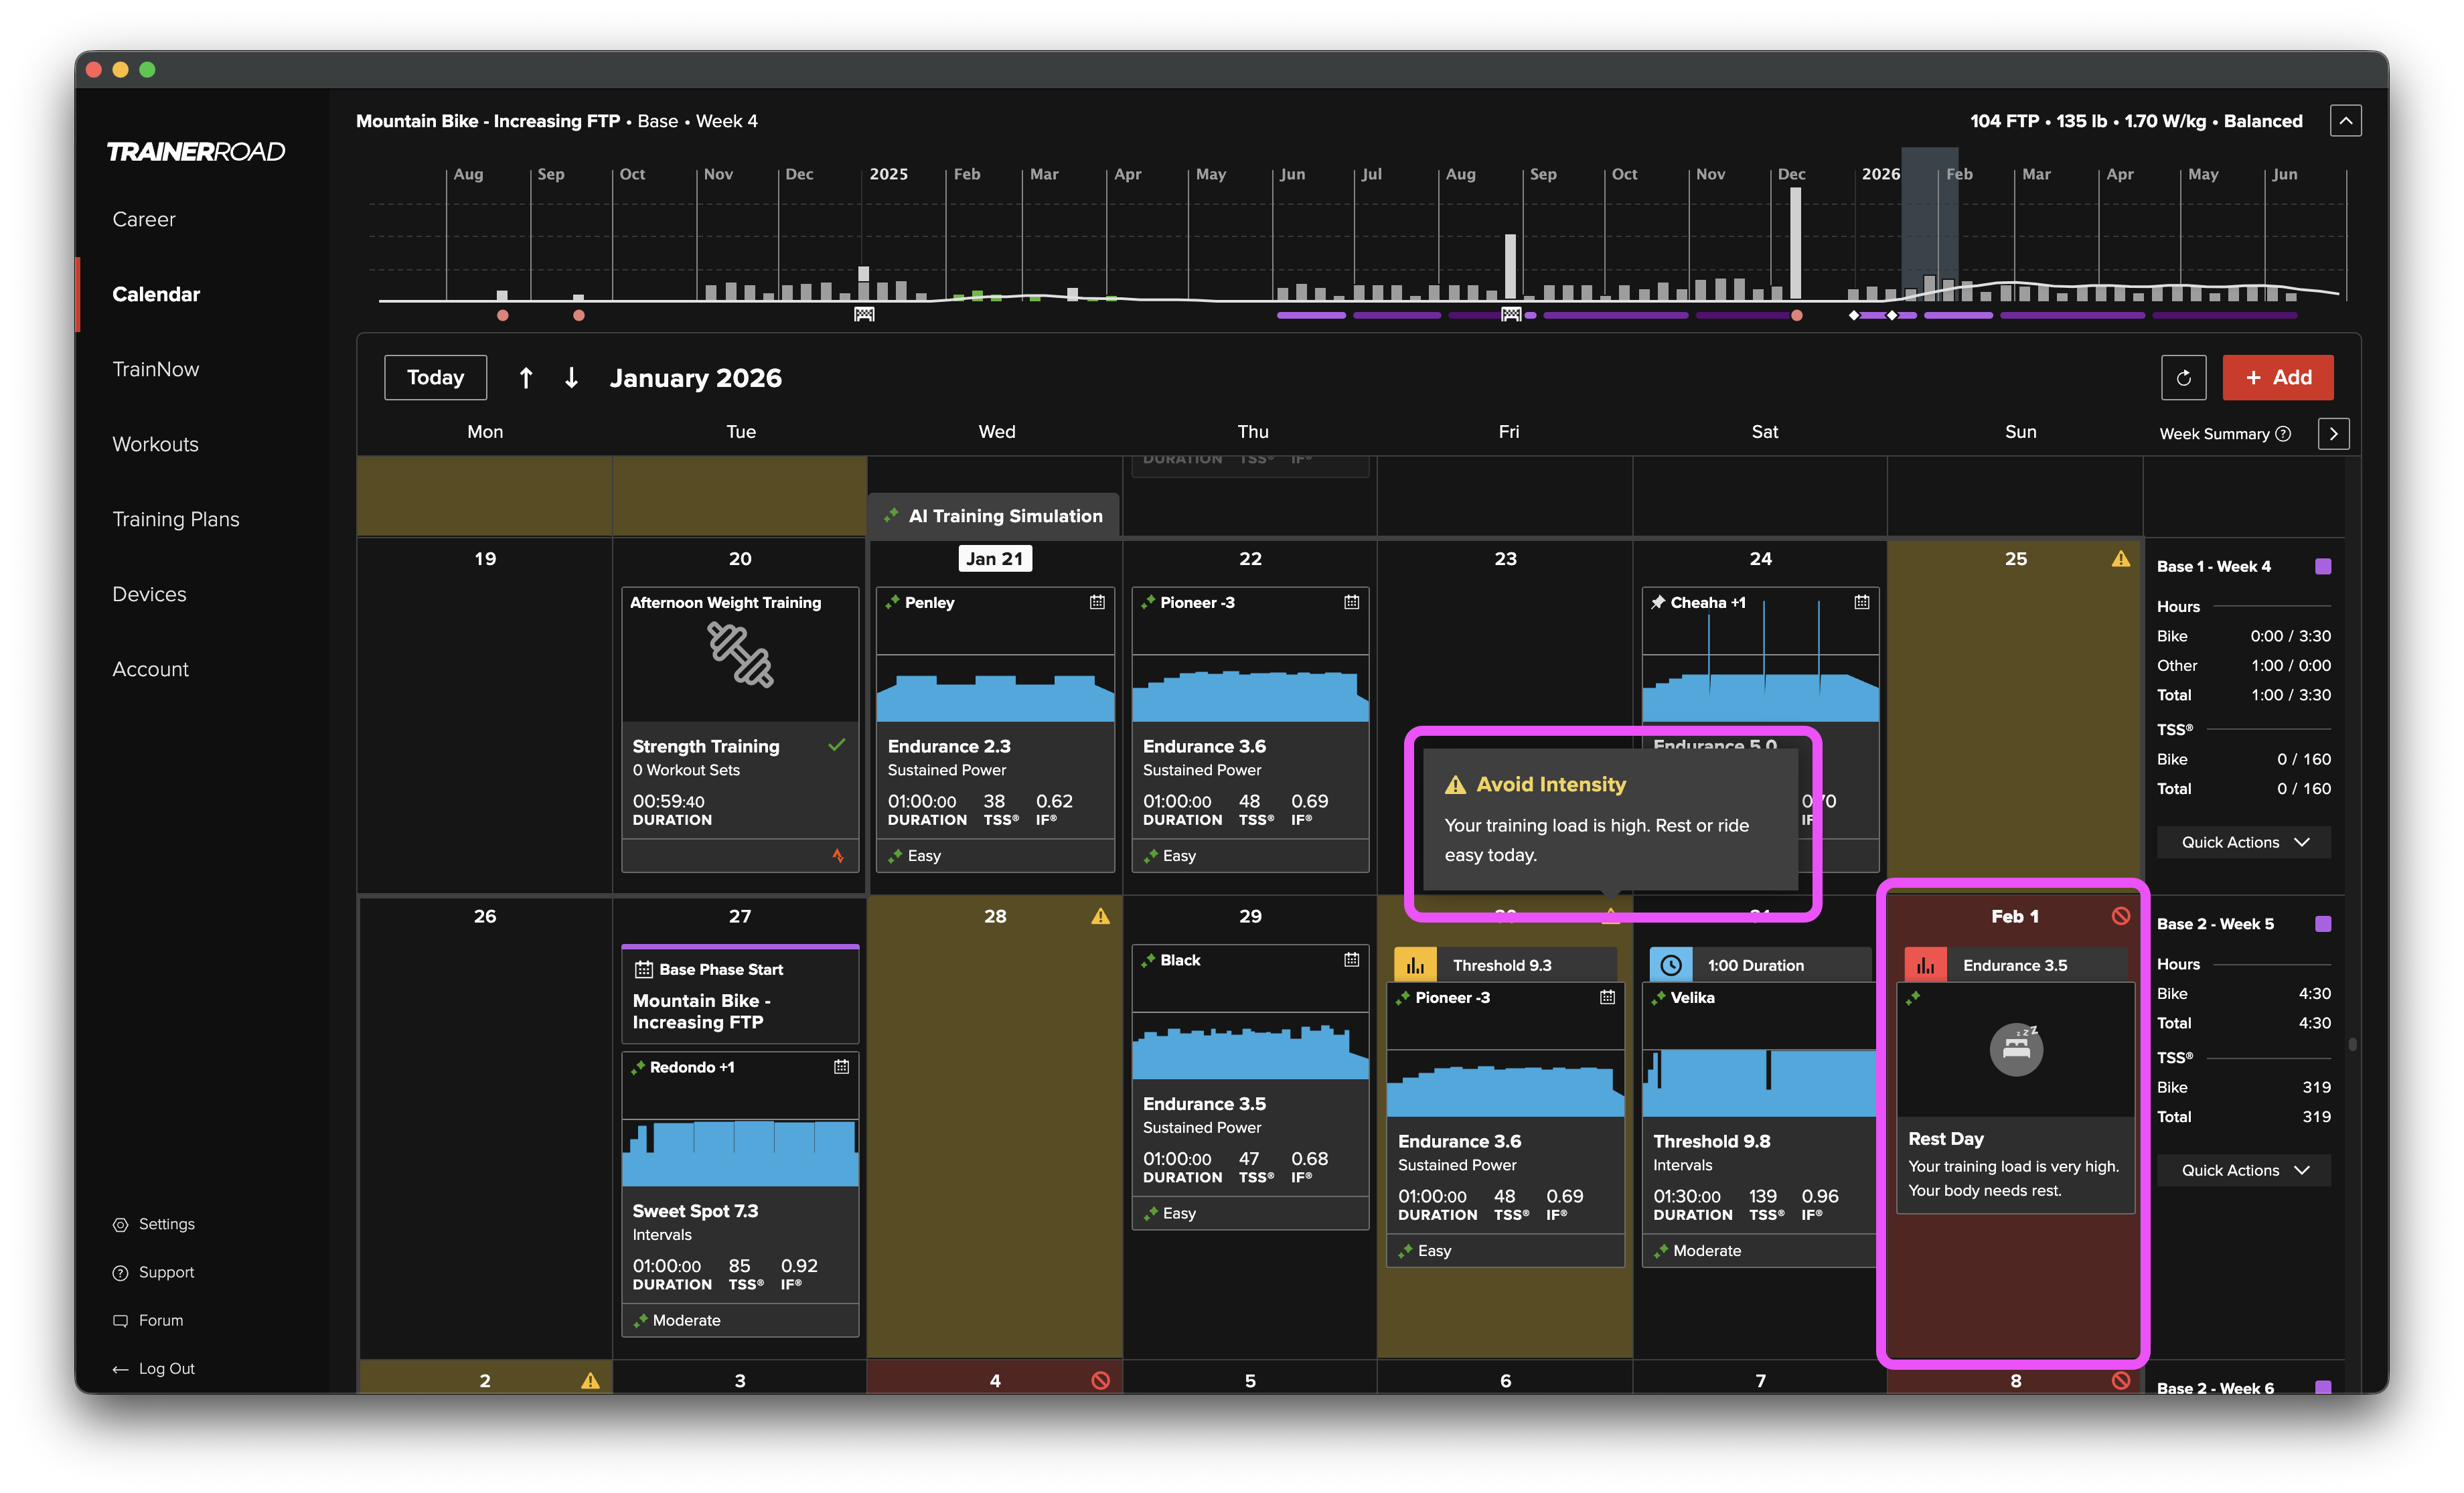Click the red bars icon beside Endurance 3.5
The width and height of the screenshot is (2464, 1493).
(x=1925, y=965)
